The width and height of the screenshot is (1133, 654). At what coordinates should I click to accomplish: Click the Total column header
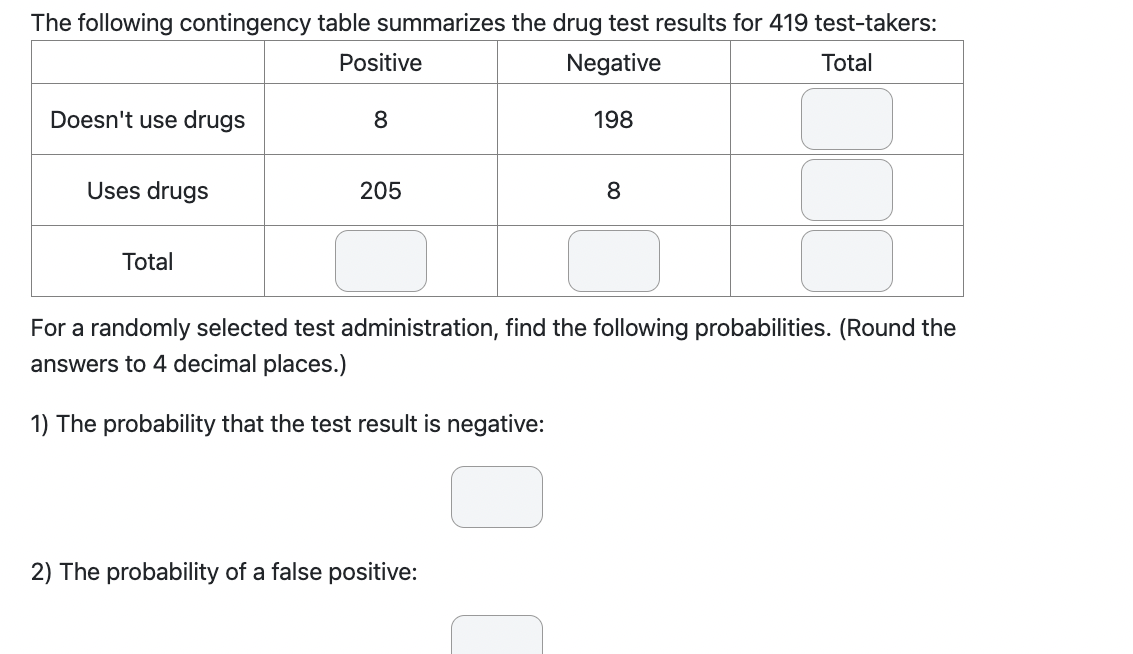pyautogui.click(x=846, y=62)
